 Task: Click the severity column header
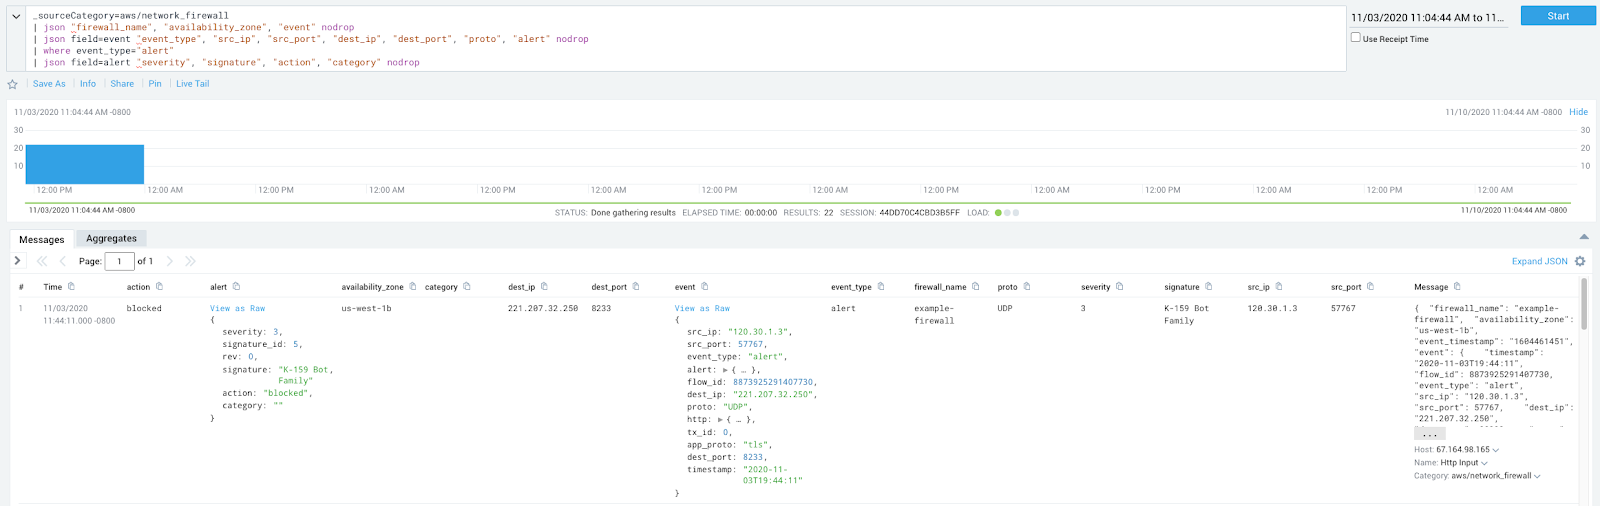click(x=1096, y=287)
